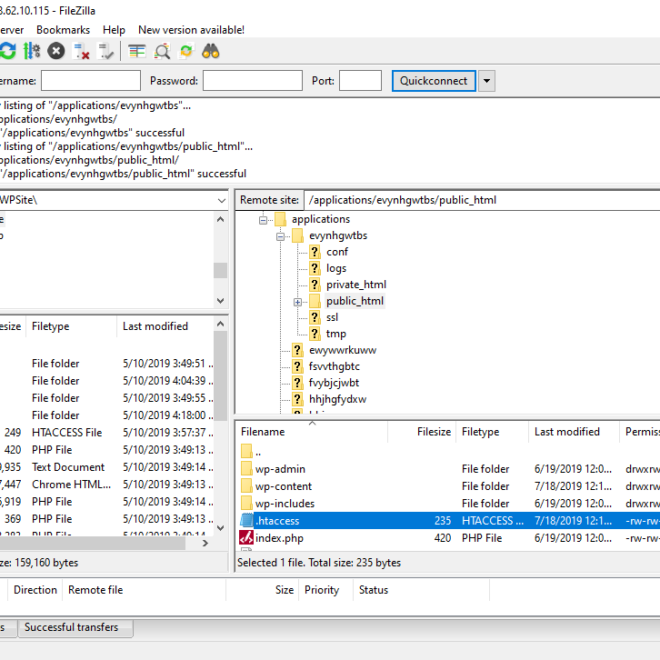Image resolution: width=660 pixels, height=660 pixels.
Task: Focus the Password input field
Action: 253,80
